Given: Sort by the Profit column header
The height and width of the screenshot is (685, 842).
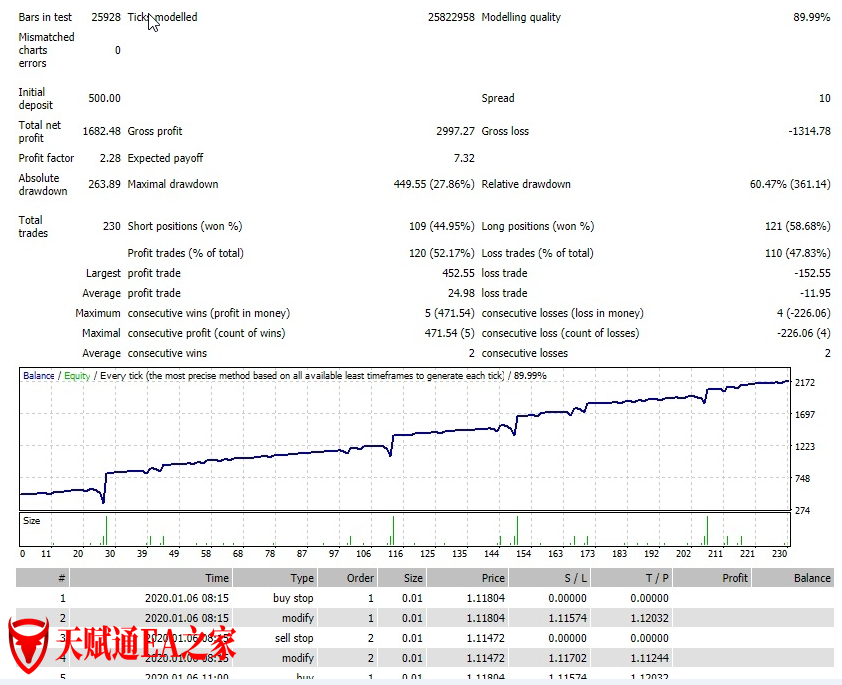Looking at the screenshot, I should click(734, 578).
